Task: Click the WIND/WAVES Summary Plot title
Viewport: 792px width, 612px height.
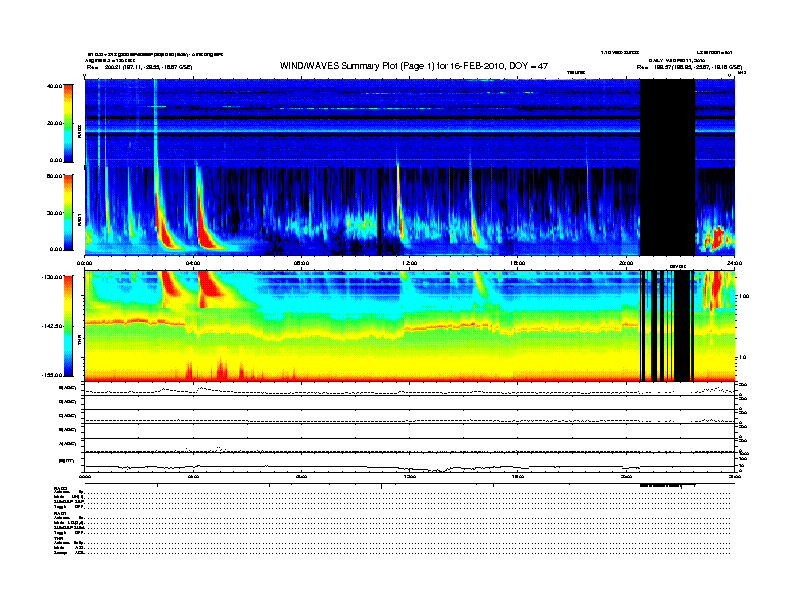Action: point(414,66)
